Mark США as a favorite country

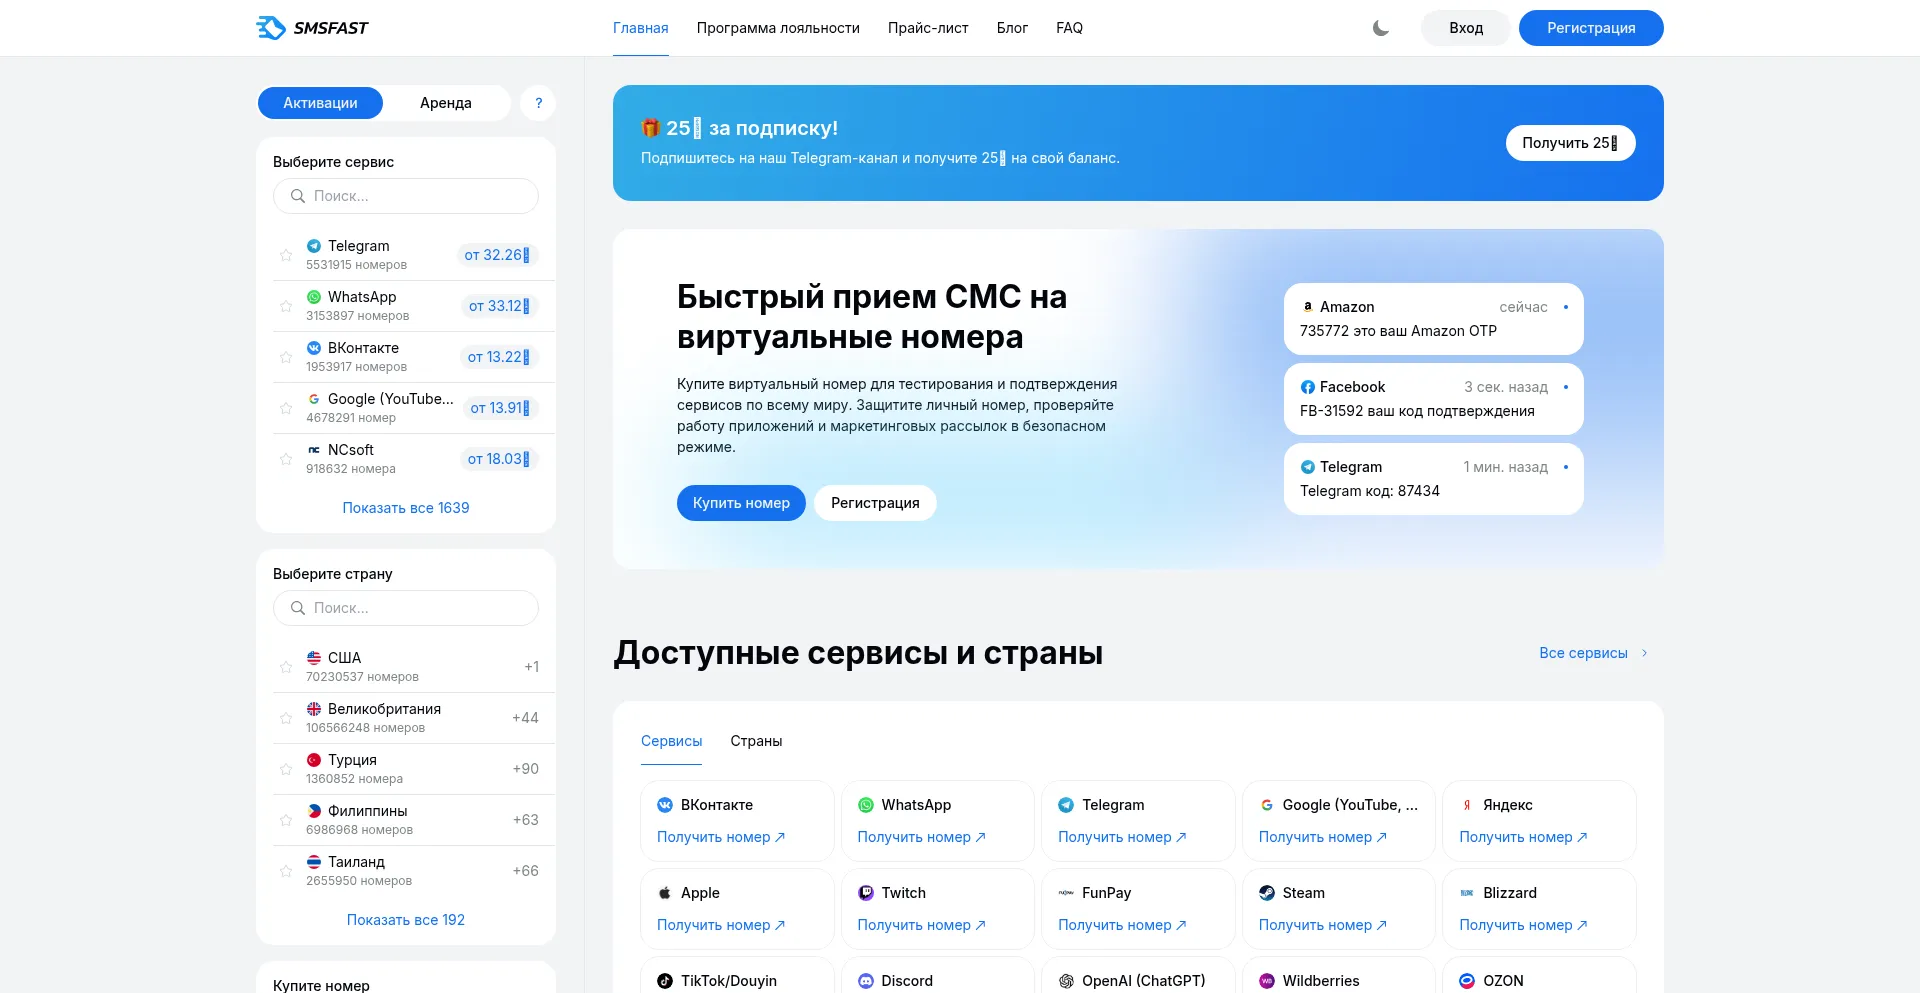coord(286,667)
